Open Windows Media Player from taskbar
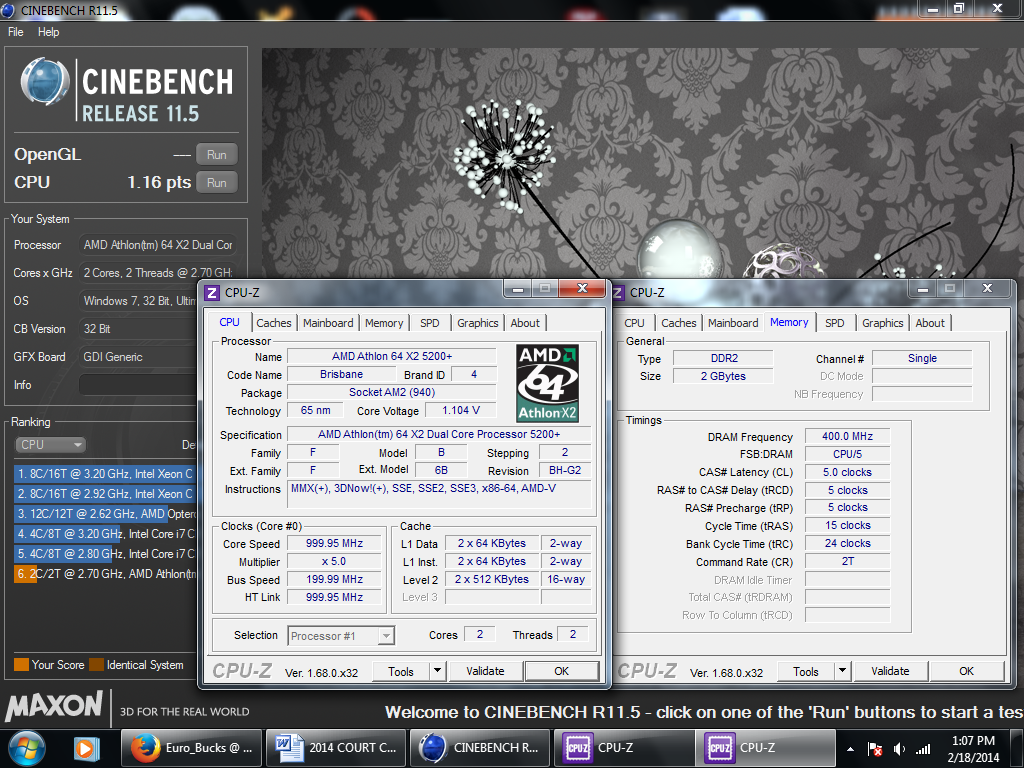This screenshot has width=1024, height=768. click(x=86, y=748)
